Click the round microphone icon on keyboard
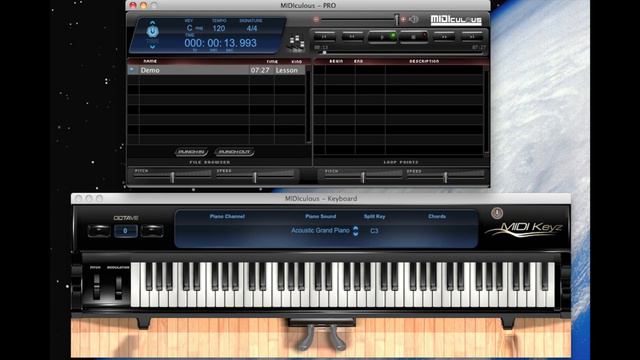This screenshot has width=640, height=360. pyautogui.click(x=497, y=213)
